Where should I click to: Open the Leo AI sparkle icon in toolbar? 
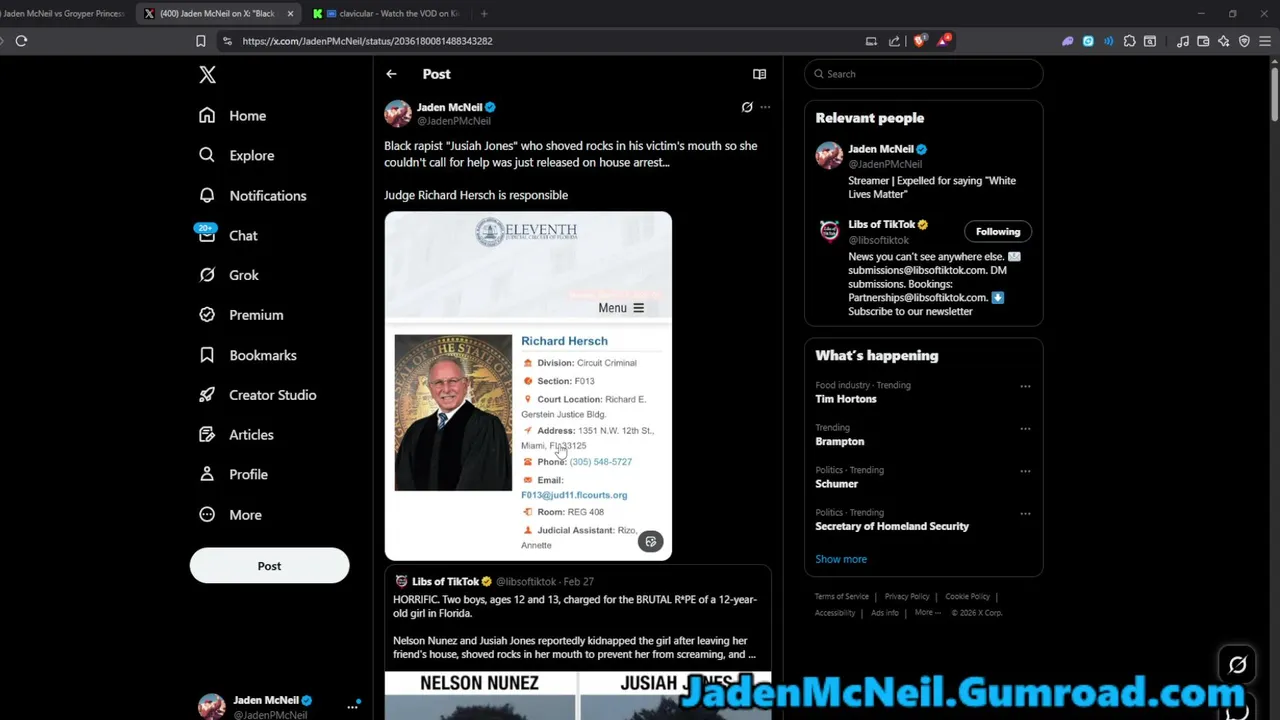pos(1223,41)
